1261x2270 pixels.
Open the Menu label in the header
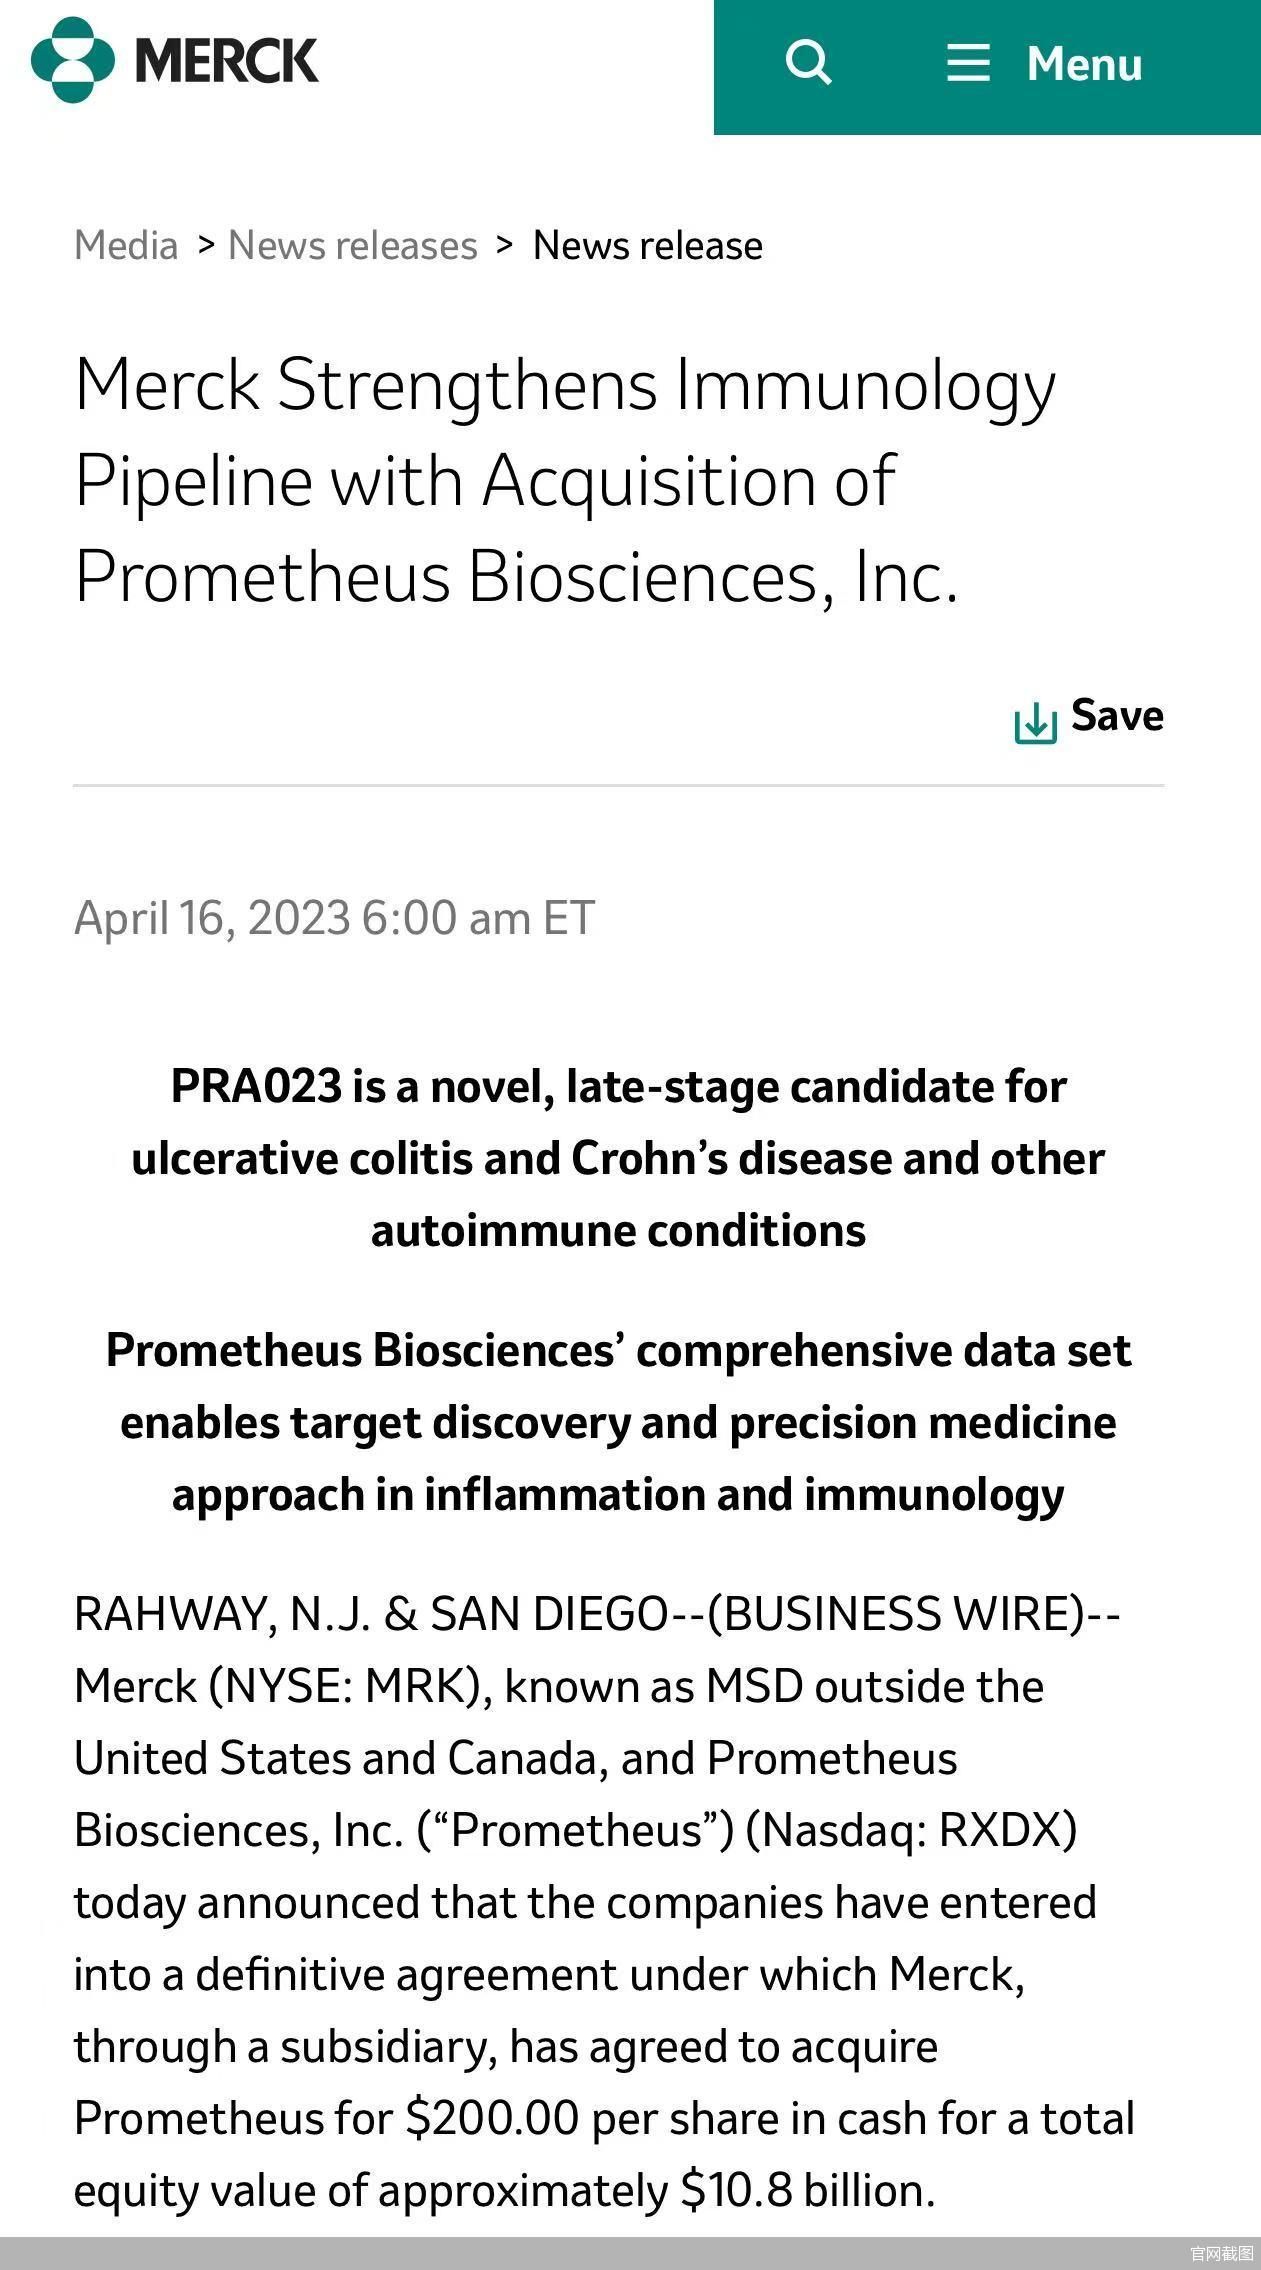1084,64
